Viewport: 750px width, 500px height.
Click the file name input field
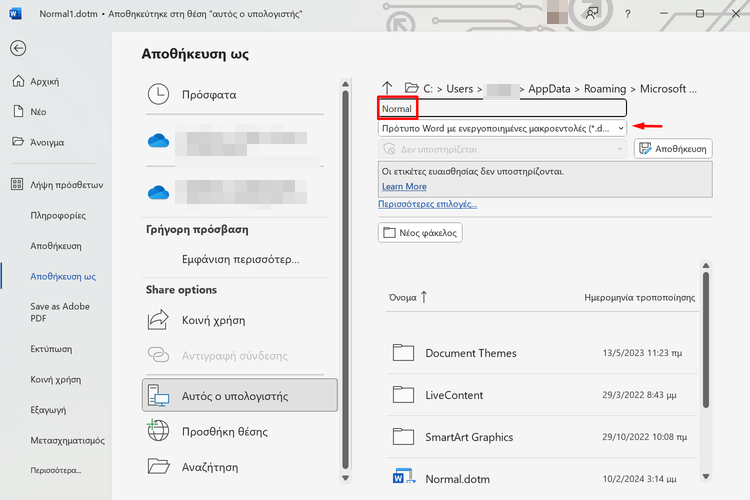click(x=502, y=108)
